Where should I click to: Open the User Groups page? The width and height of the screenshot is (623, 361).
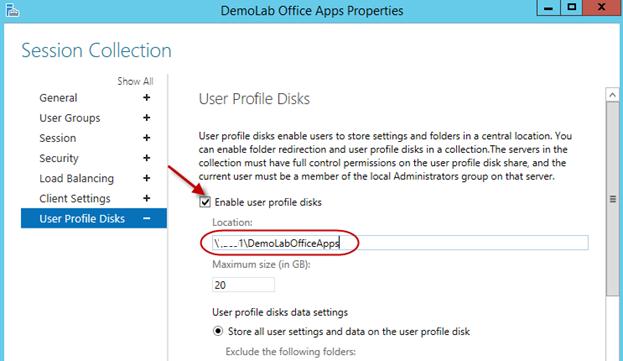pyautogui.click(x=70, y=118)
